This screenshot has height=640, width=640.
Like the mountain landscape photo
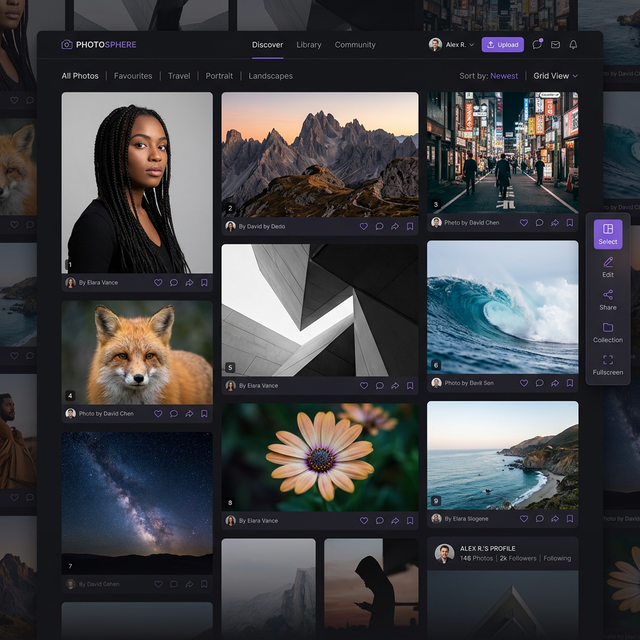coord(364,226)
